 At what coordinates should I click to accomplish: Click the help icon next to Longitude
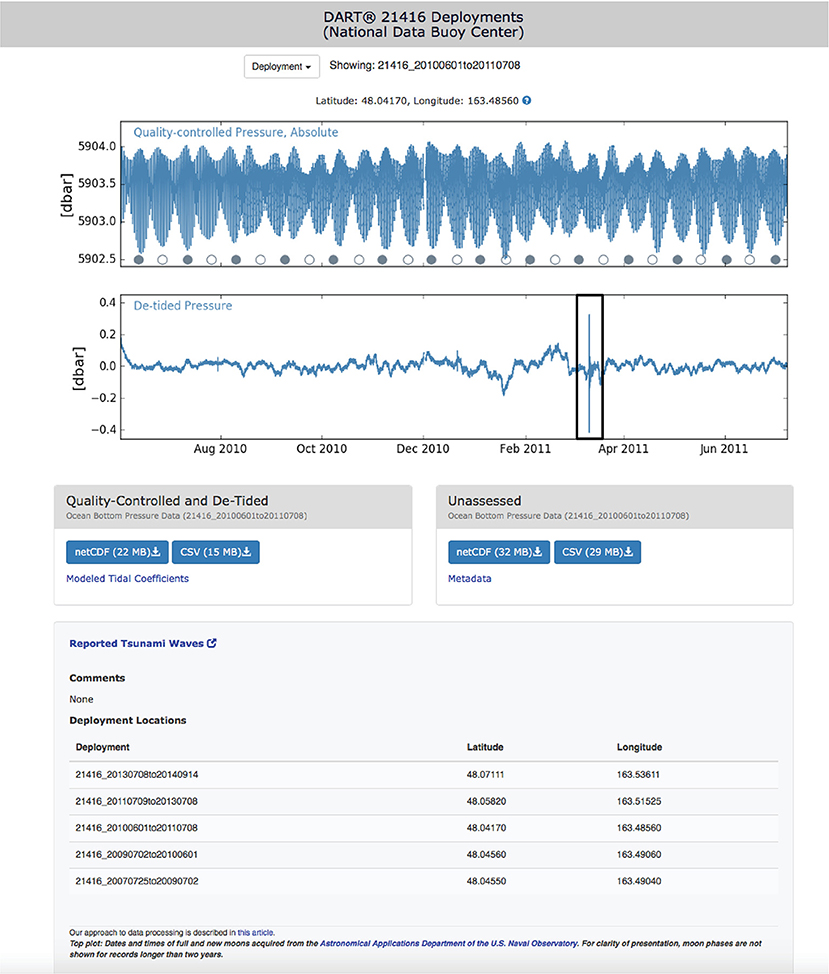pos(527,101)
